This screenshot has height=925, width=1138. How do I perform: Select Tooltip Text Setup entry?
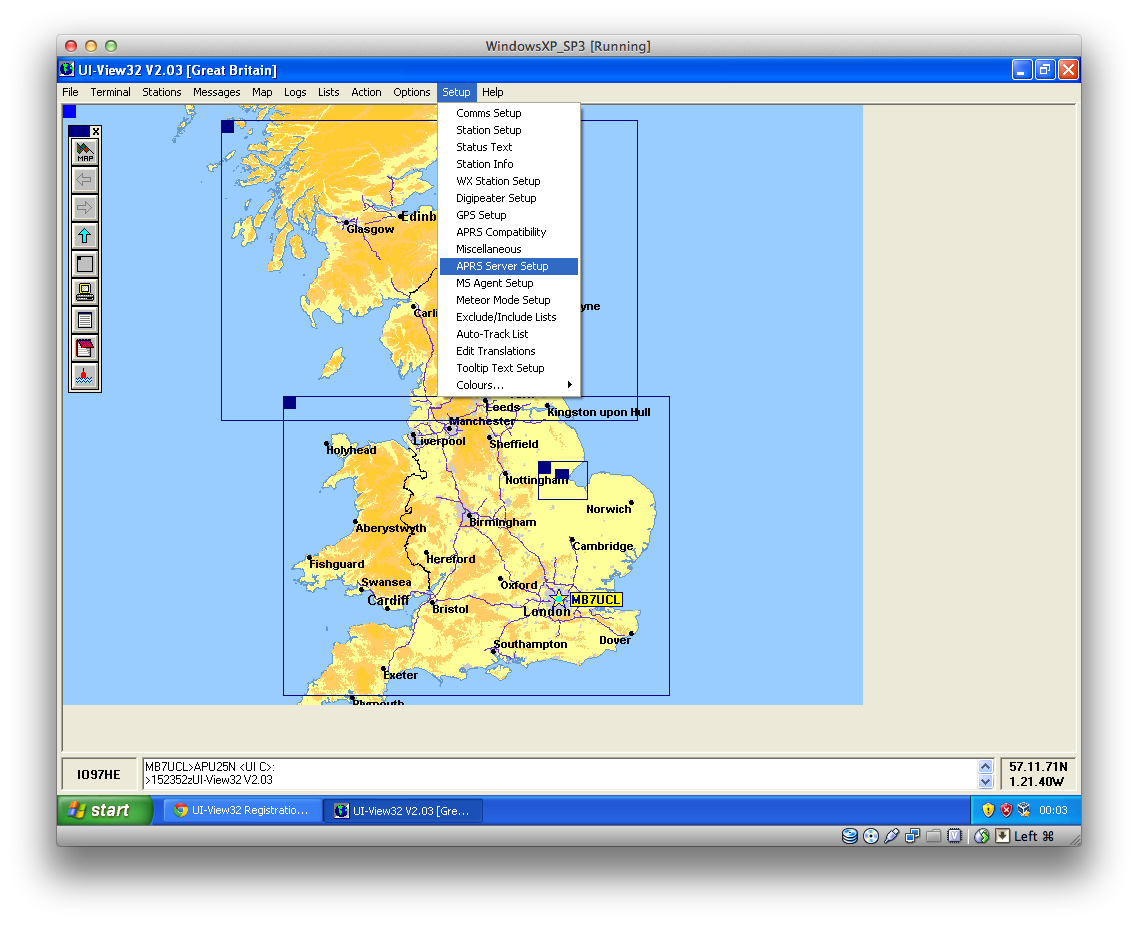click(x=509, y=369)
